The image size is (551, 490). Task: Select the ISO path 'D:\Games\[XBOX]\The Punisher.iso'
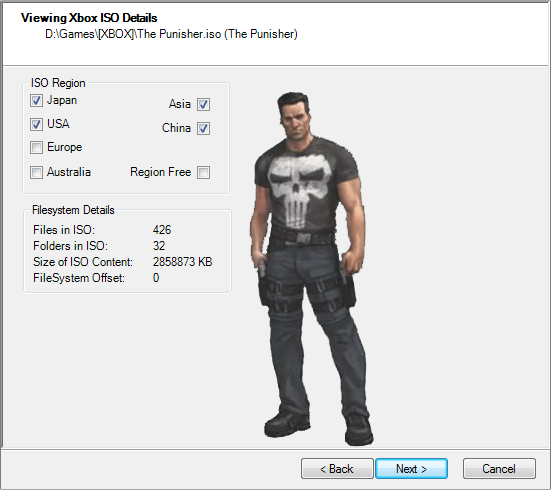click(x=133, y=34)
